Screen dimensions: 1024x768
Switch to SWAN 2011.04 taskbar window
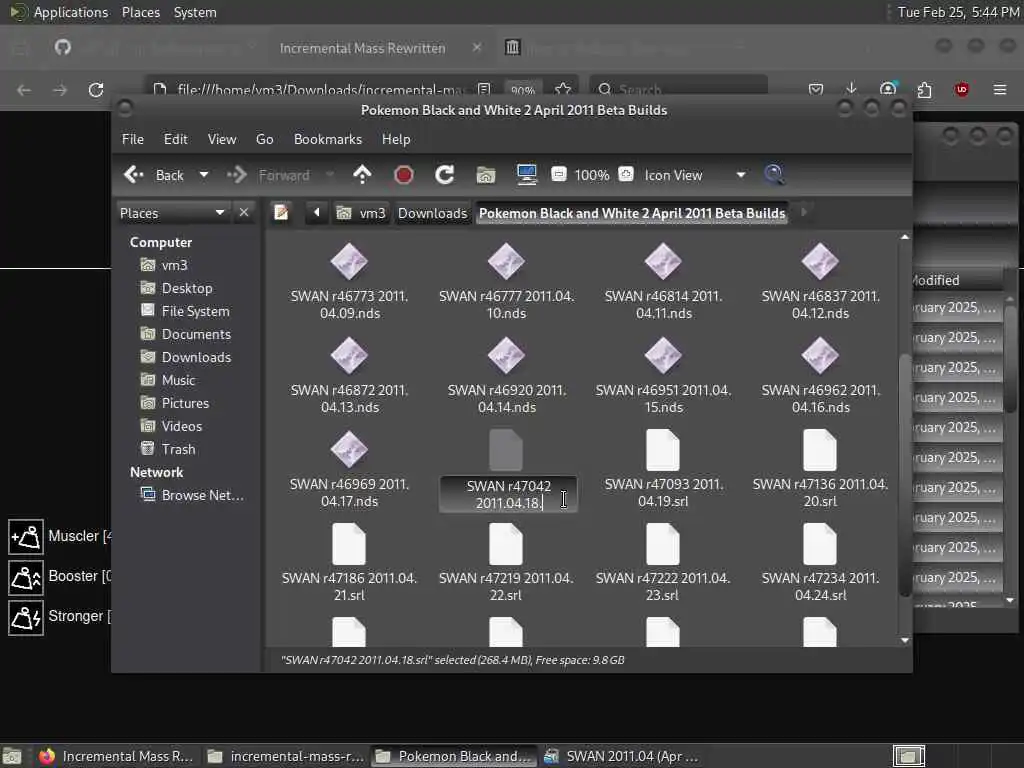(x=622, y=756)
